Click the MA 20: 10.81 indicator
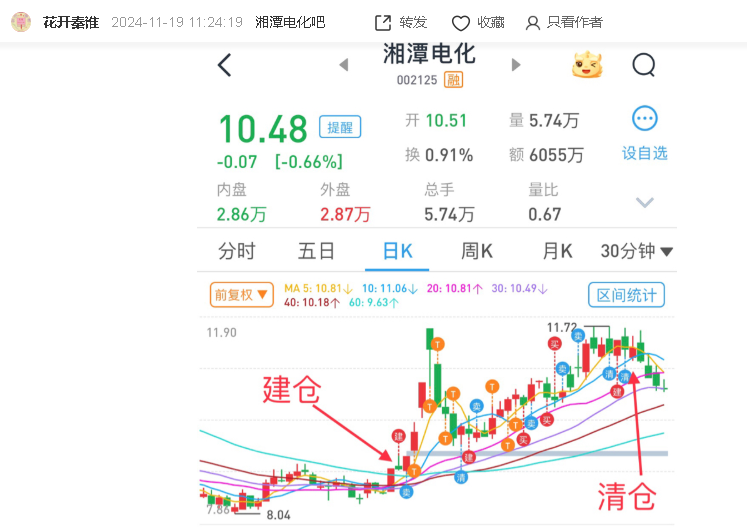The width and height of the screenshot is (747, 527). coord(454,289)
